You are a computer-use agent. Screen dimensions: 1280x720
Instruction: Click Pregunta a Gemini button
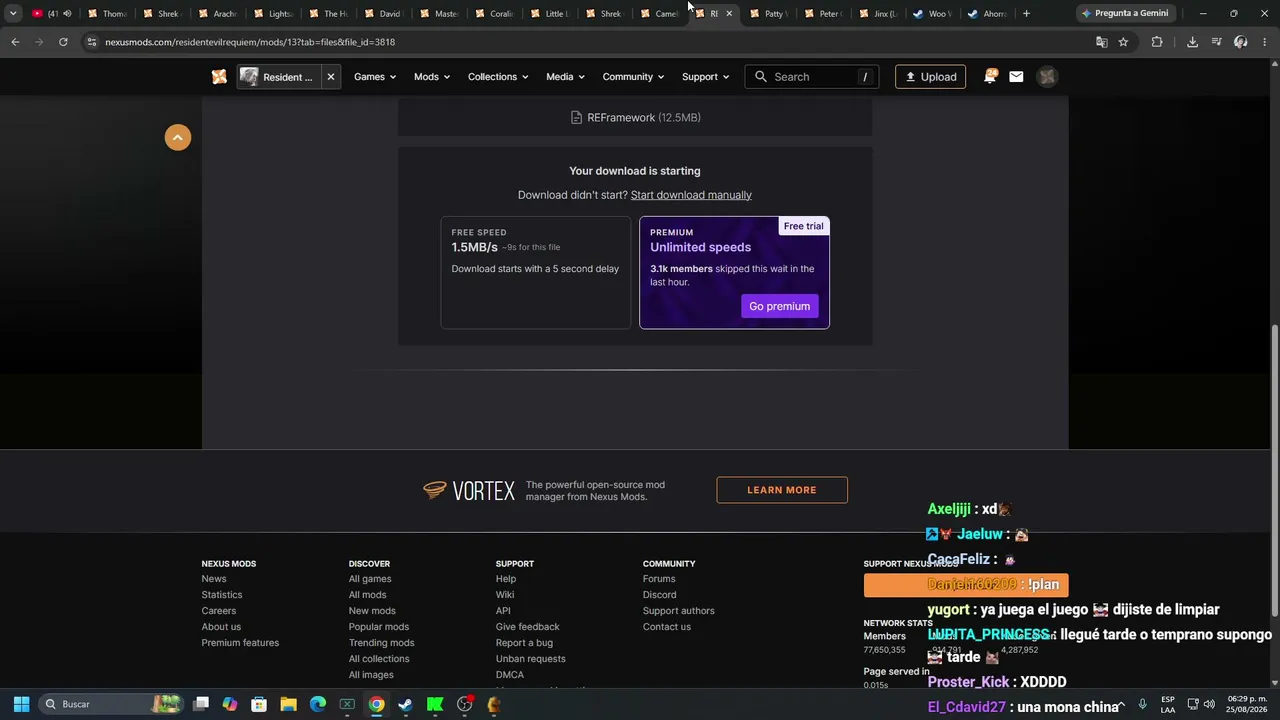coord(1125,14)
